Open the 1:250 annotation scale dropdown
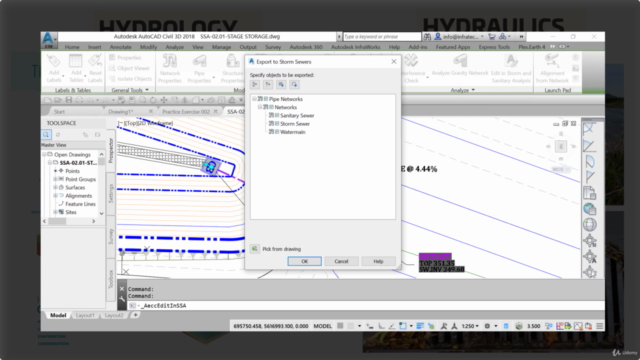Image resolution: width=640 pixels, height=360 pixels. [470, 326]
